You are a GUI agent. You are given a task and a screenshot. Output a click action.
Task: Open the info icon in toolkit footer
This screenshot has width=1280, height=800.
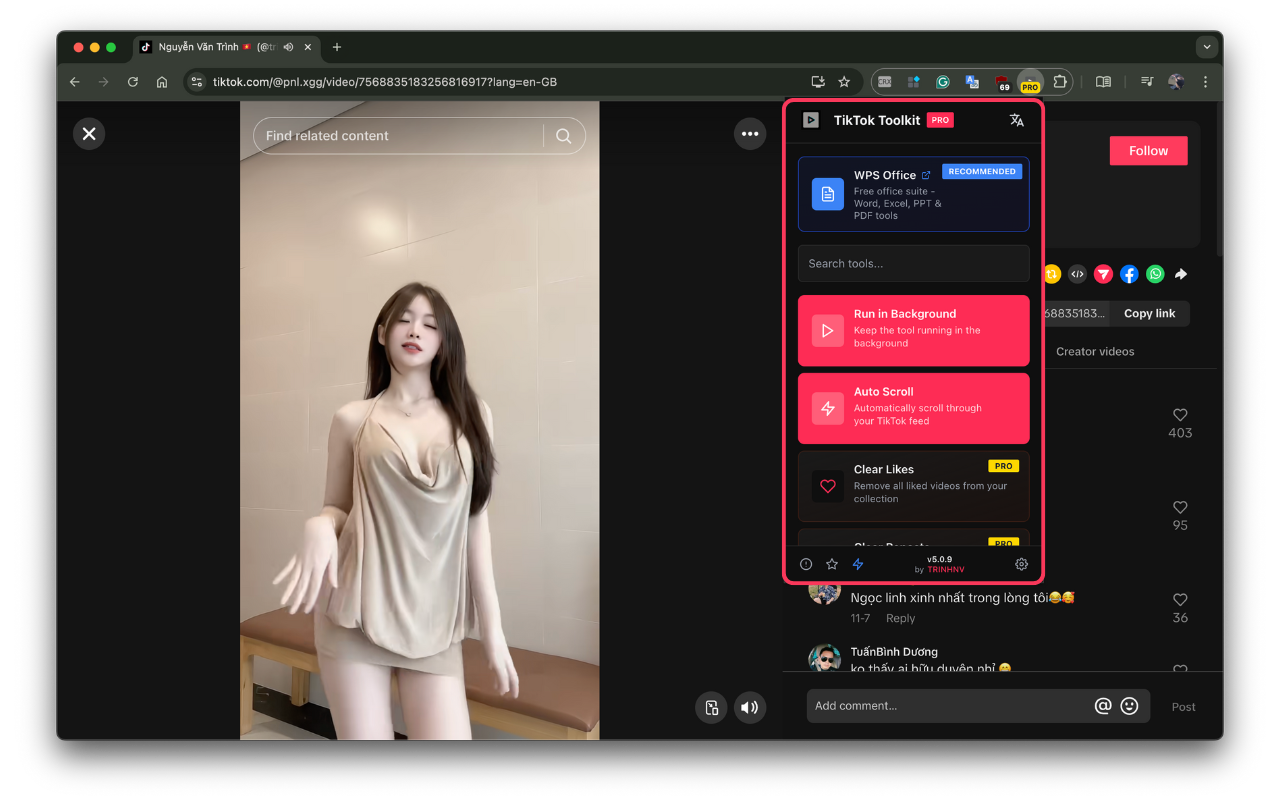pyautogui.click(x=806, y=564)
